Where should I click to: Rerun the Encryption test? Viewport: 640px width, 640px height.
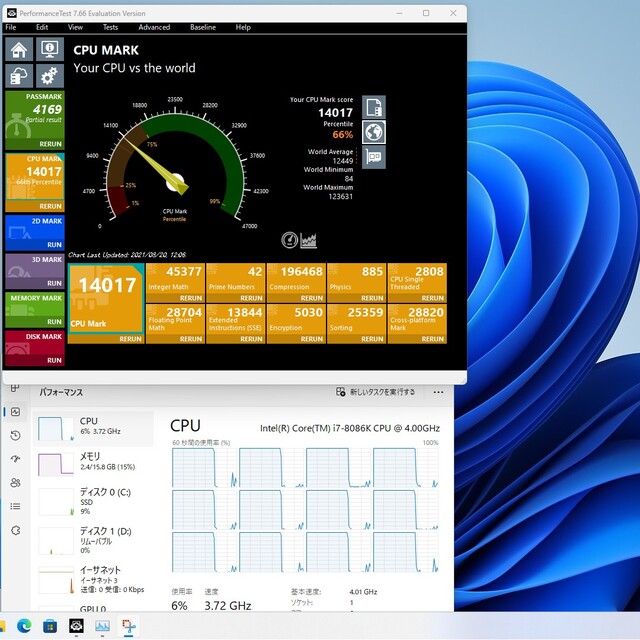pyautogui.click(x=312, y=339)
